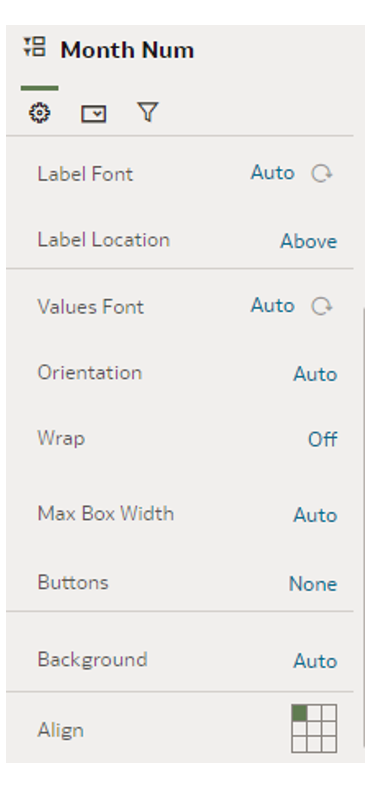Choose bottom-right cell of Align grid
The height and width of the screenshot is (789, 371).
[x=329, y=744]
